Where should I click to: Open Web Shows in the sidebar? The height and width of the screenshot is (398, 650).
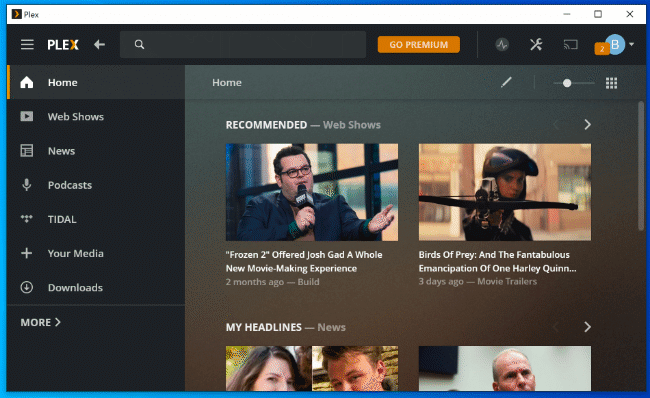click(x=96, y=116)
